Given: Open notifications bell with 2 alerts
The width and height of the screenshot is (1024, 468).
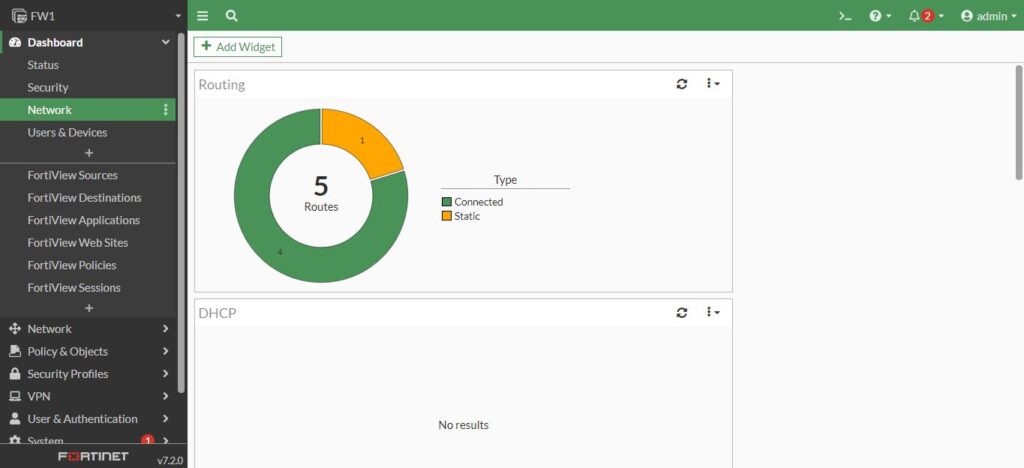Looking at the screenshot, I should pyautogui.click(x=925, y=16).
